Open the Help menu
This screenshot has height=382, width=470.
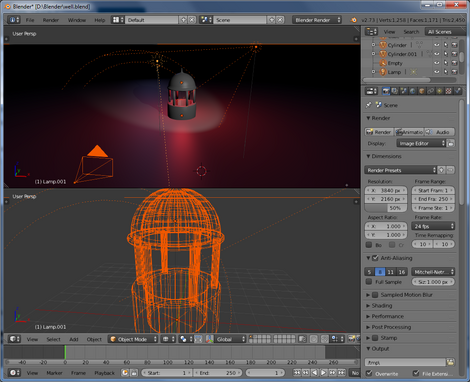click(99, 20)
